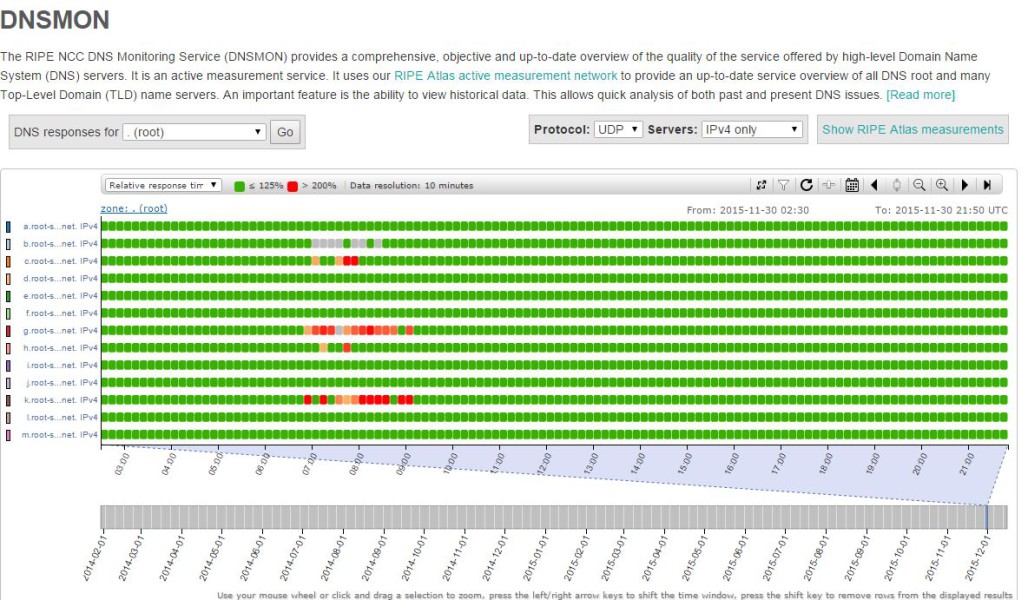Jump to latest data with skip-end arrow
Viewport: 1028px width, 600px height.
[987, 185]
